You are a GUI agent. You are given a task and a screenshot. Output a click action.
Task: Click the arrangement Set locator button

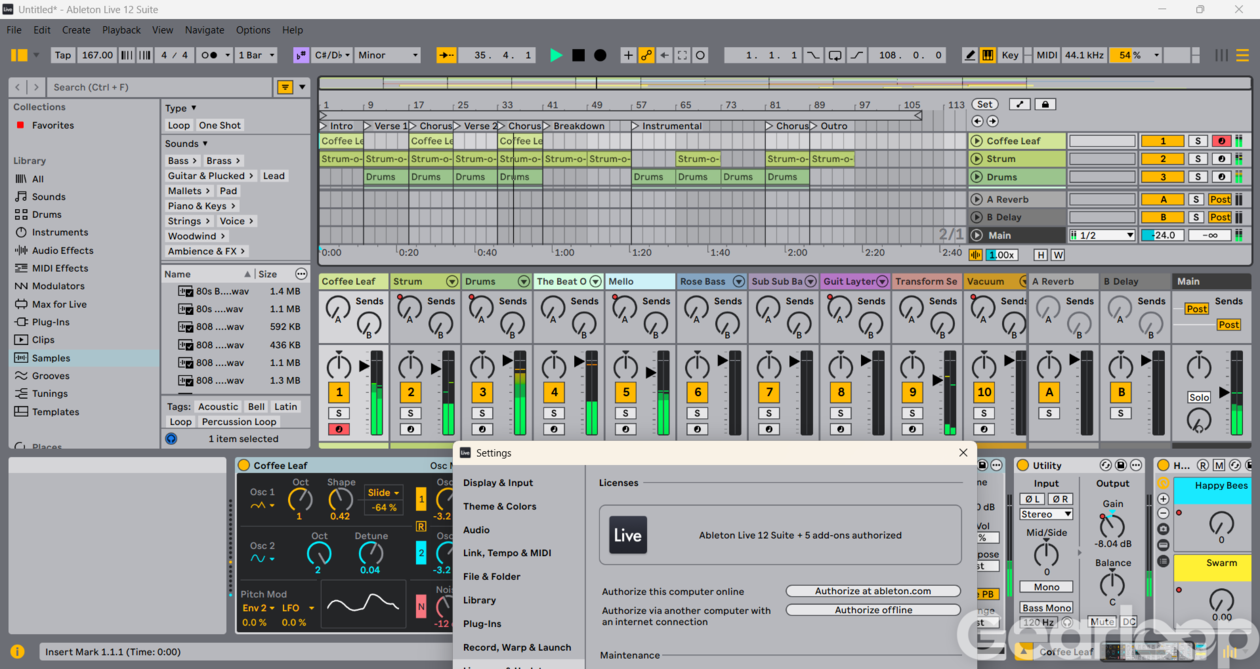click(x=985, y=104)
